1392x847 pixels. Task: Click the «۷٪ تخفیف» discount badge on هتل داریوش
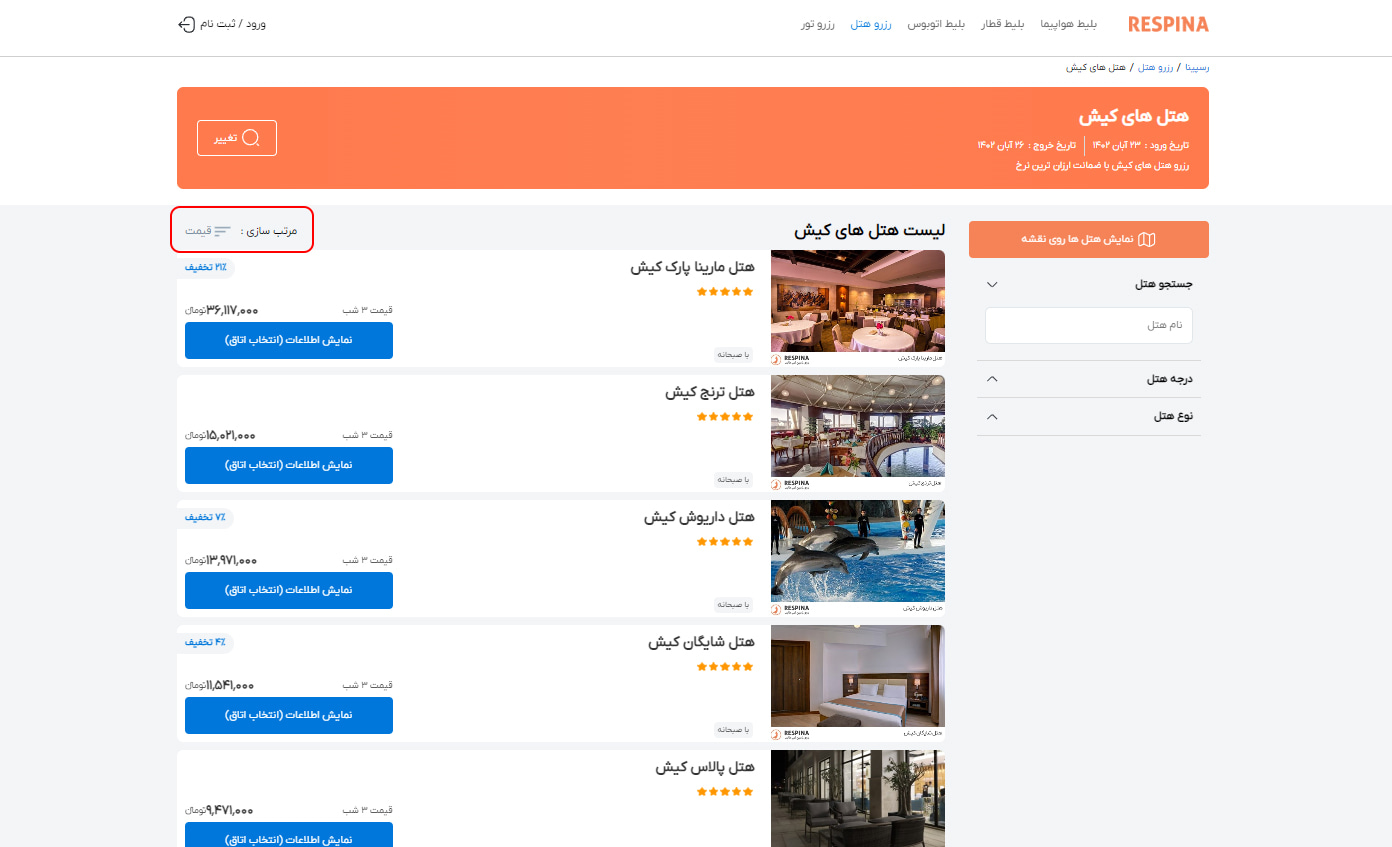click(x=204, y=518)
